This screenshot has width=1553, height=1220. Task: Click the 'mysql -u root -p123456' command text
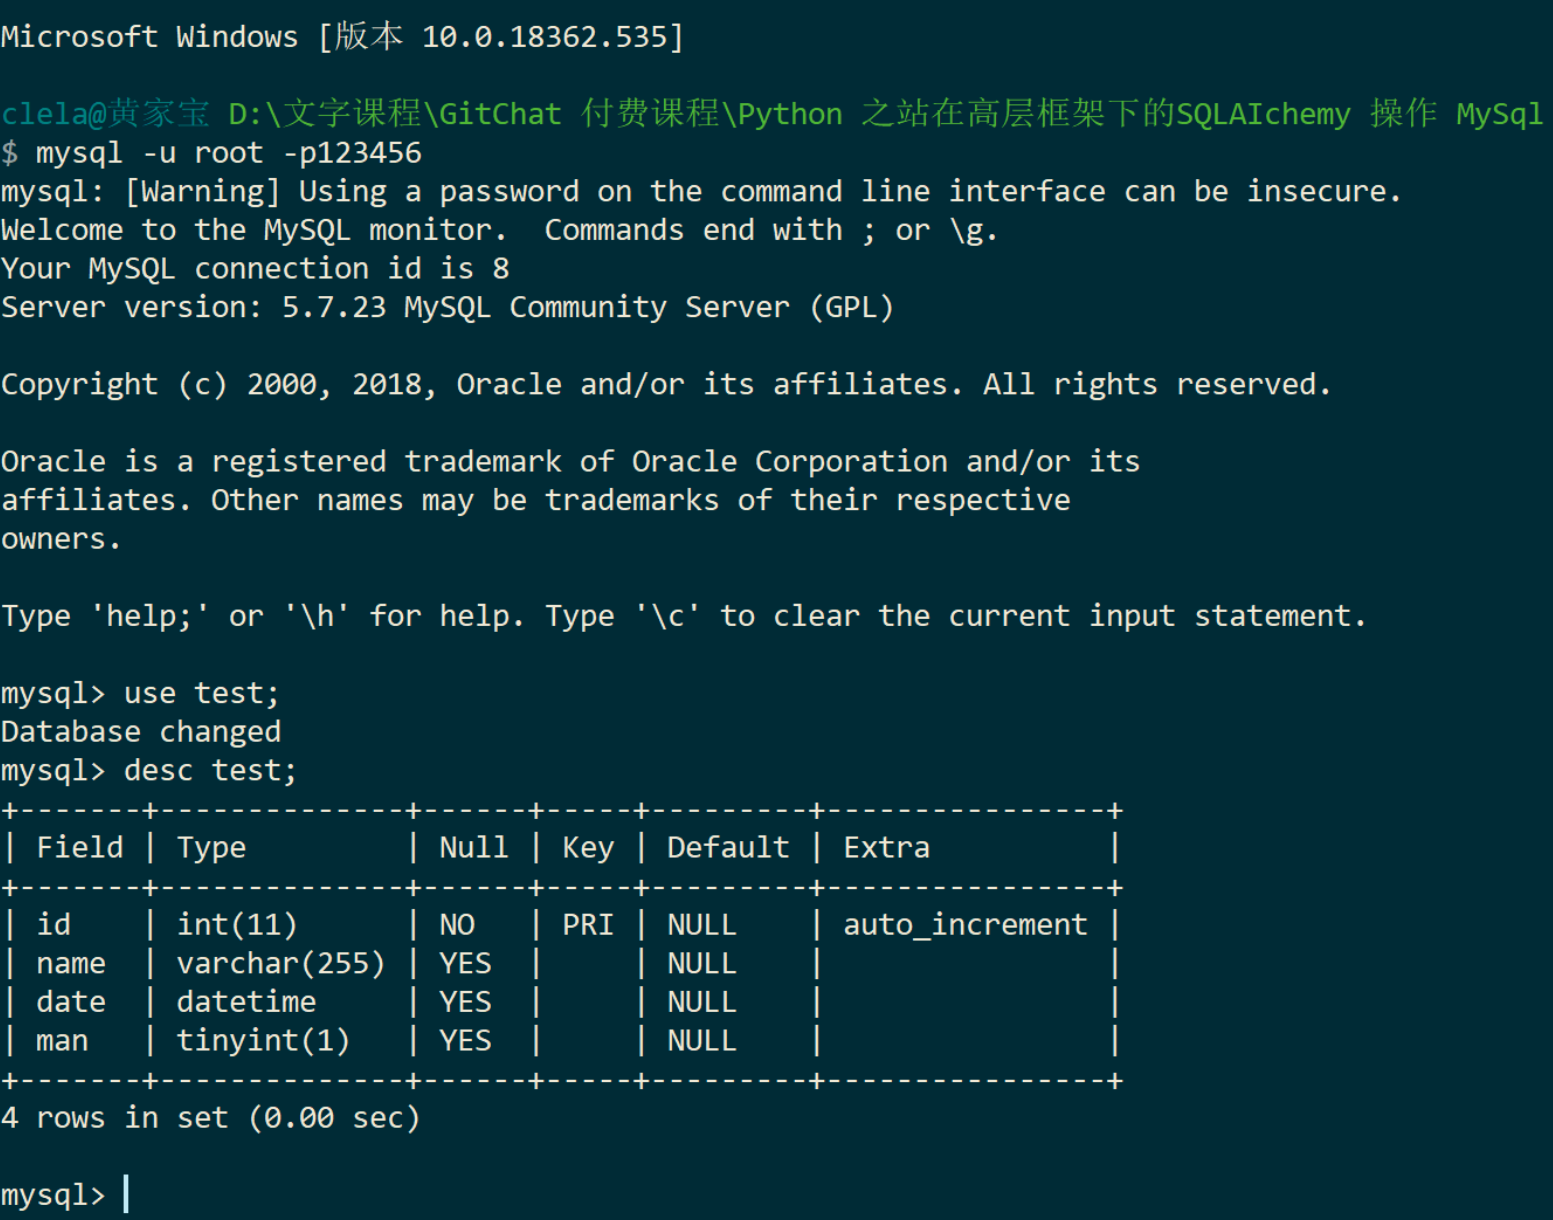click(229, 153)
